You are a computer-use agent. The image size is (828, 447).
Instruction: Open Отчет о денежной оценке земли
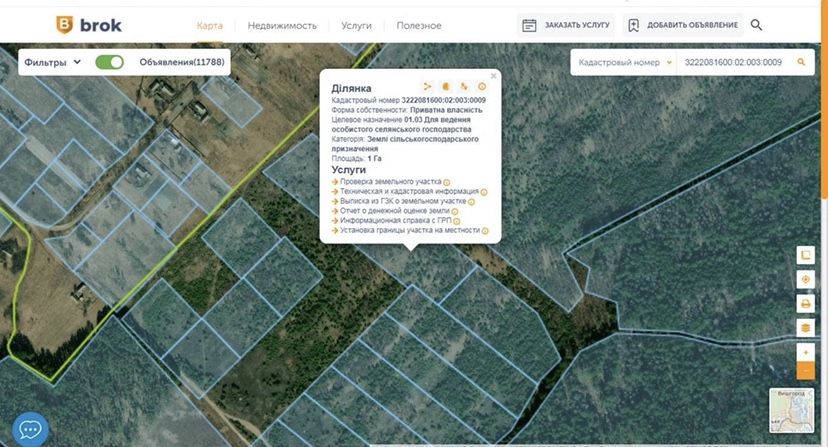point(394,211)
